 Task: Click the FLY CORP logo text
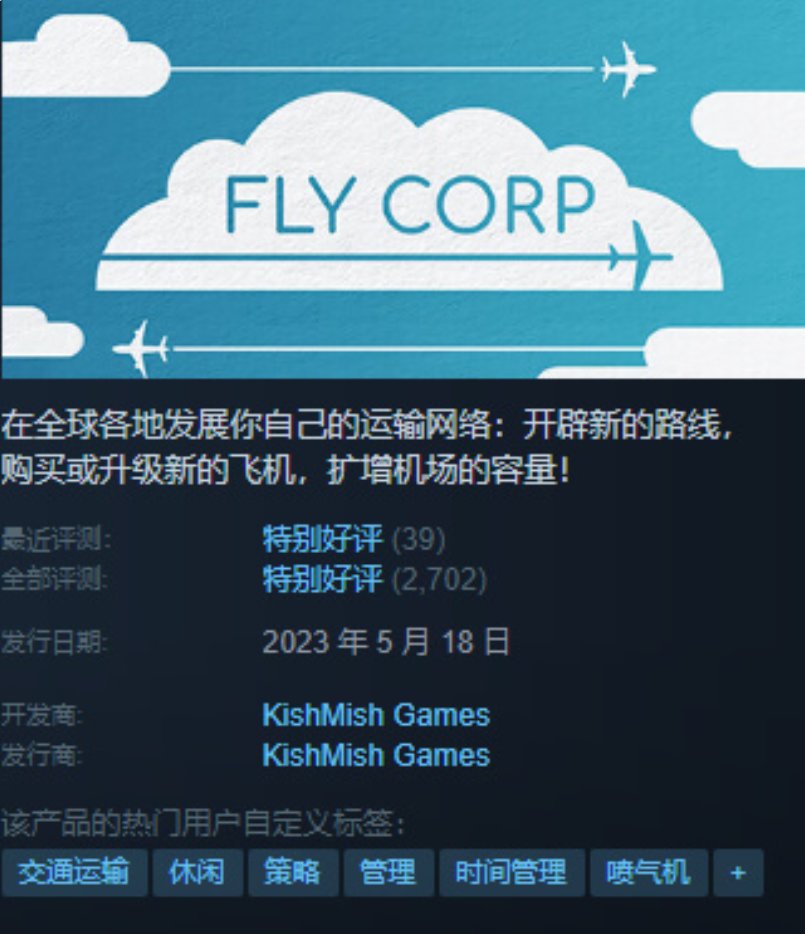(x=410, y=204)
